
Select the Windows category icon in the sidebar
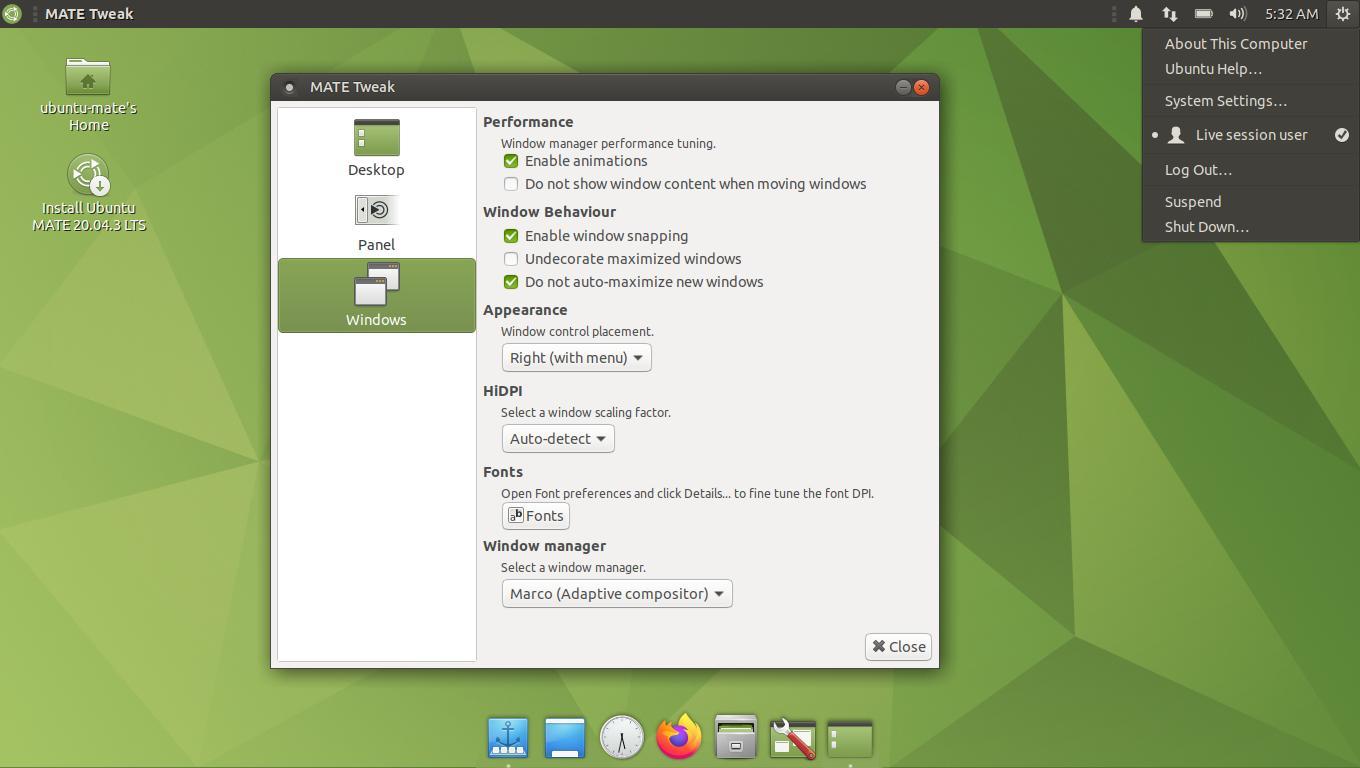tap(376, 293)
